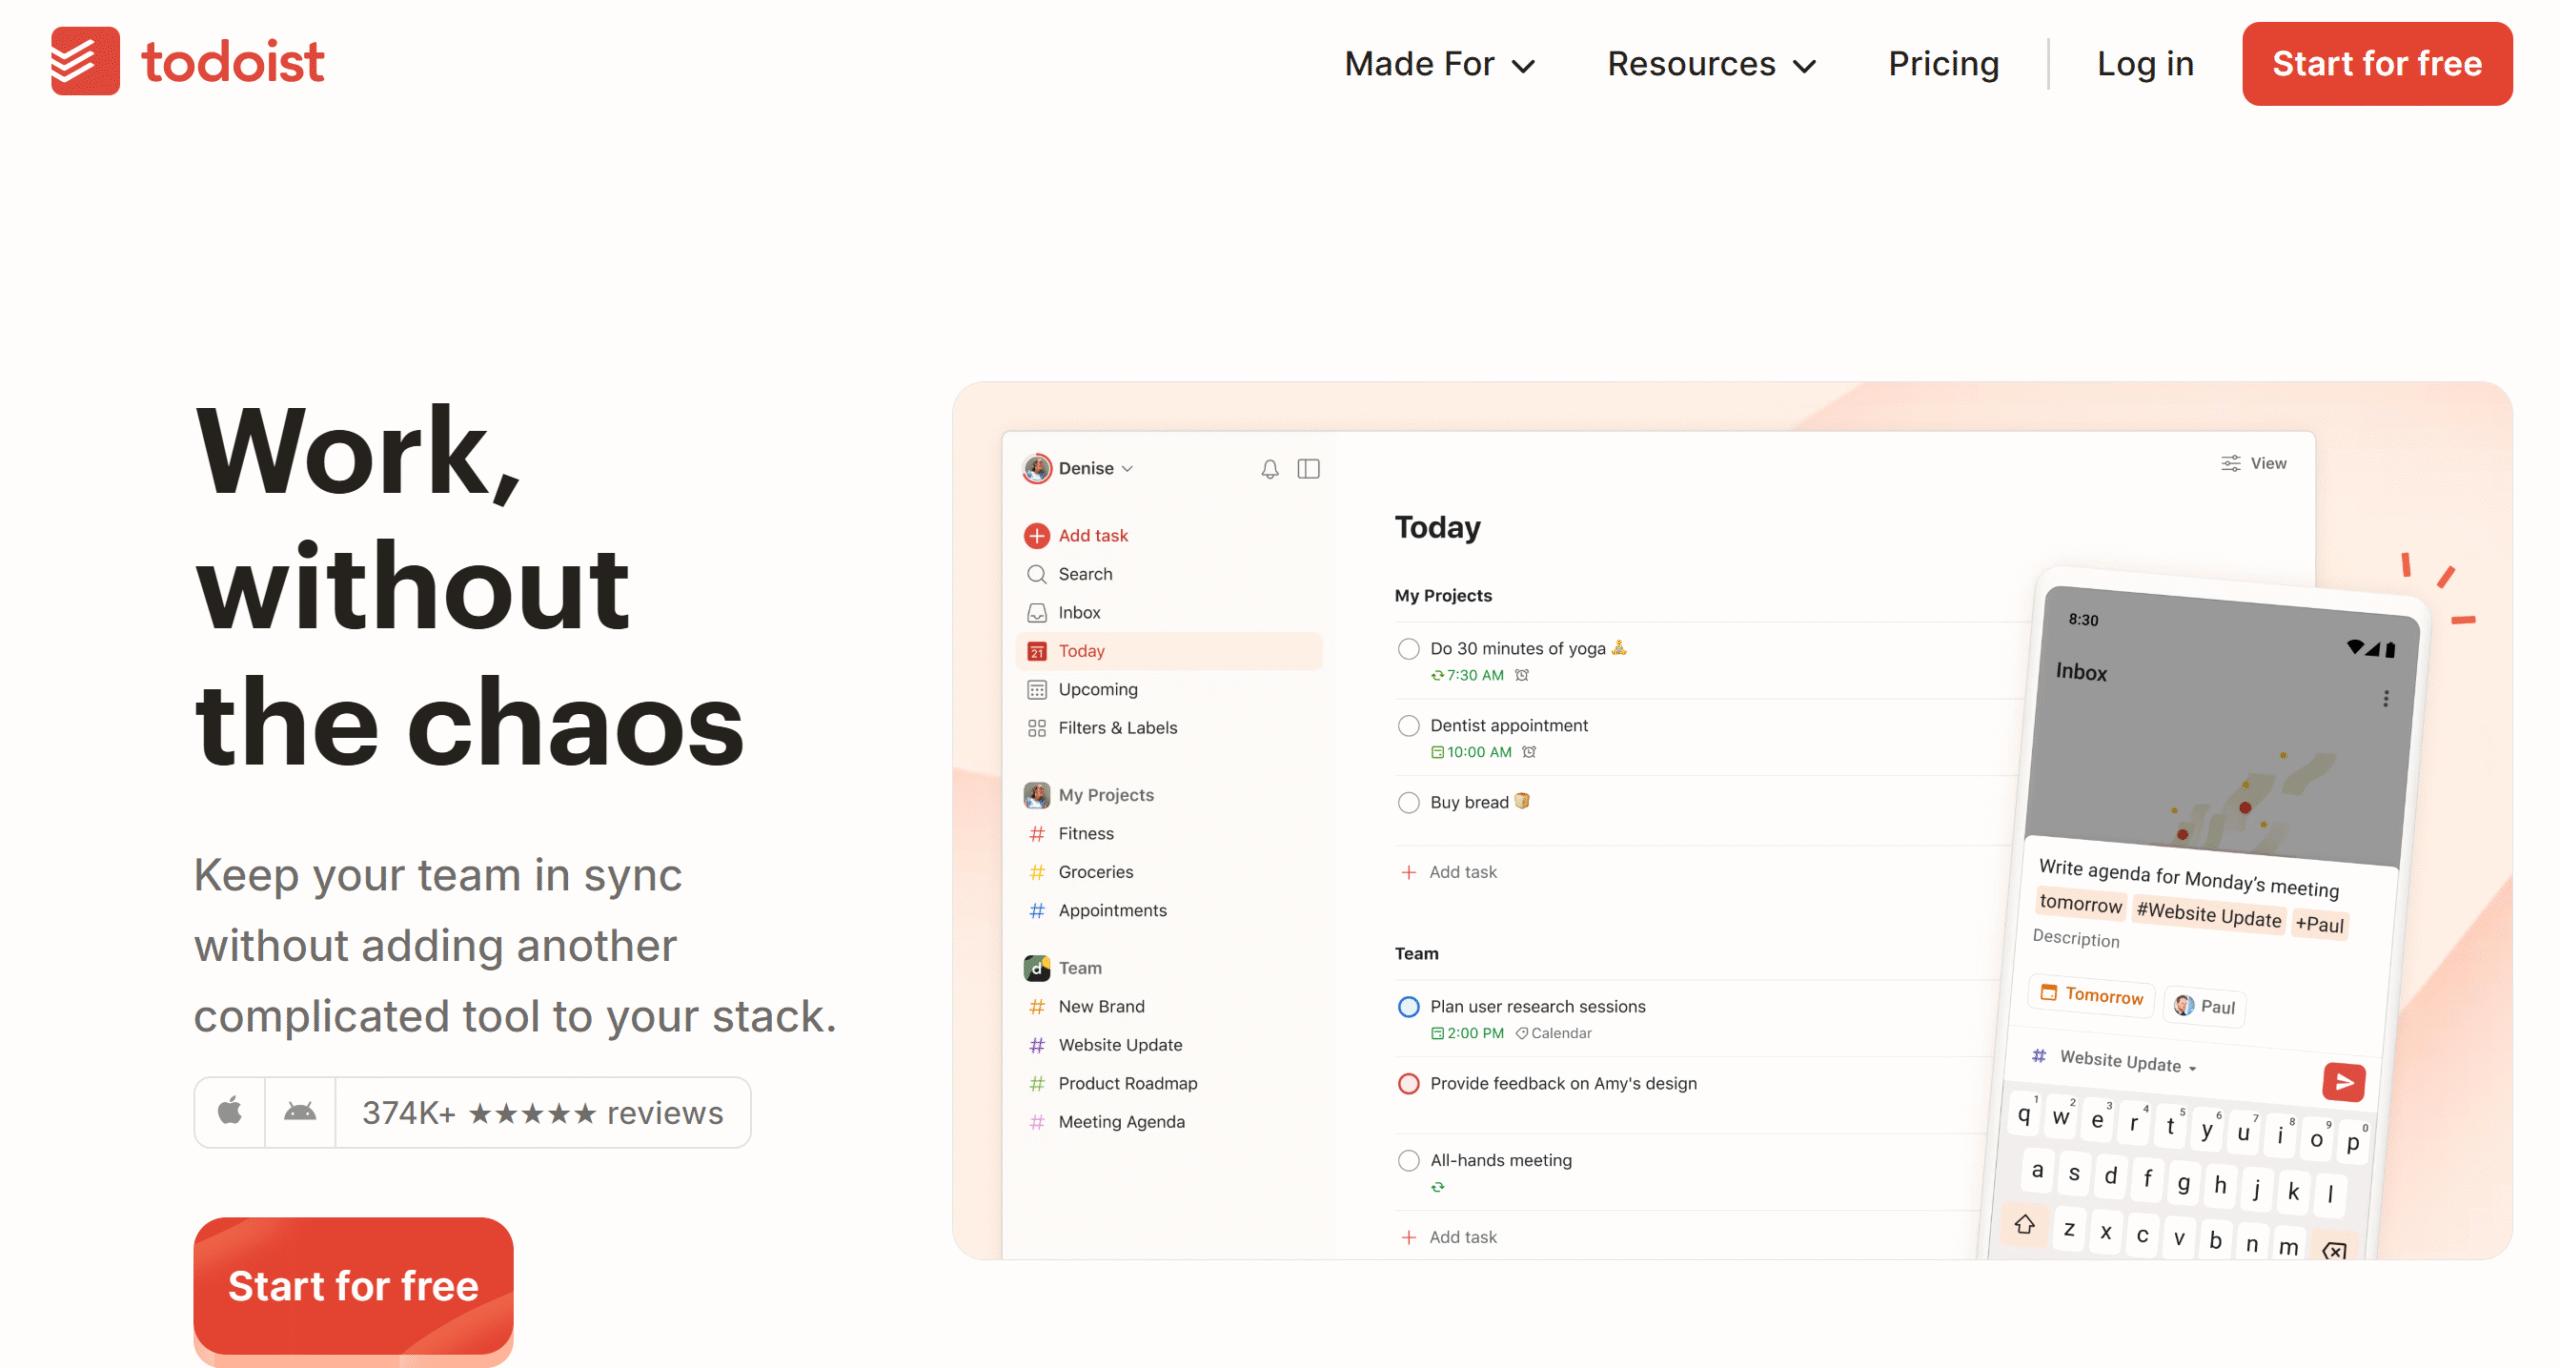Click the Android store icon
Image resolution: width=2560 pixels, height=1368 pixels.
coord(300,1111)
